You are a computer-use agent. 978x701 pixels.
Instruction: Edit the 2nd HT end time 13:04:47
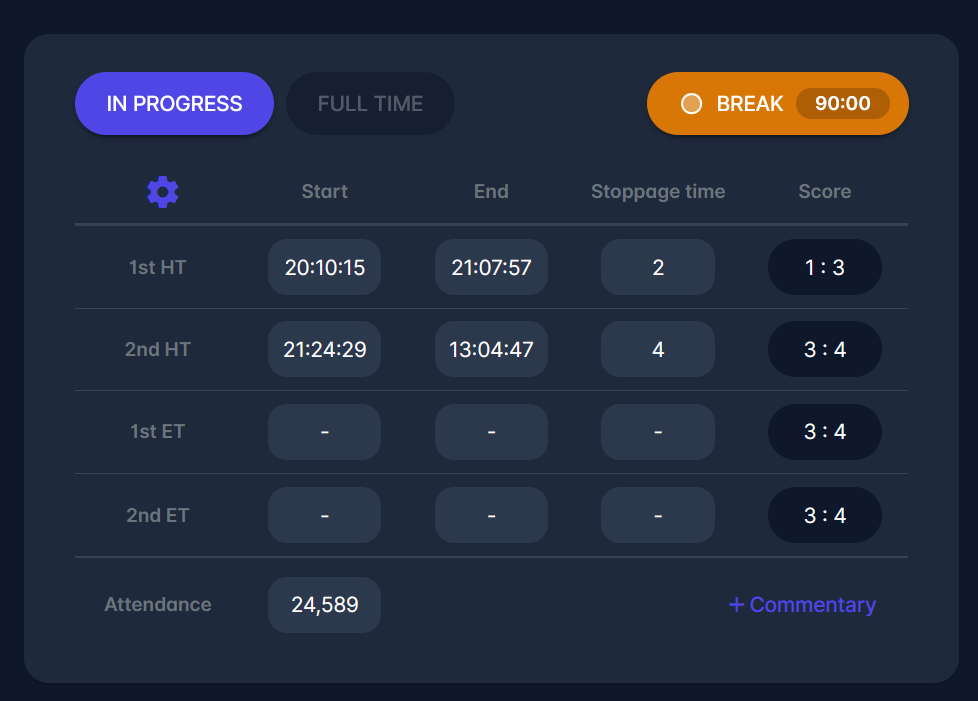click(x=491, y=350)
